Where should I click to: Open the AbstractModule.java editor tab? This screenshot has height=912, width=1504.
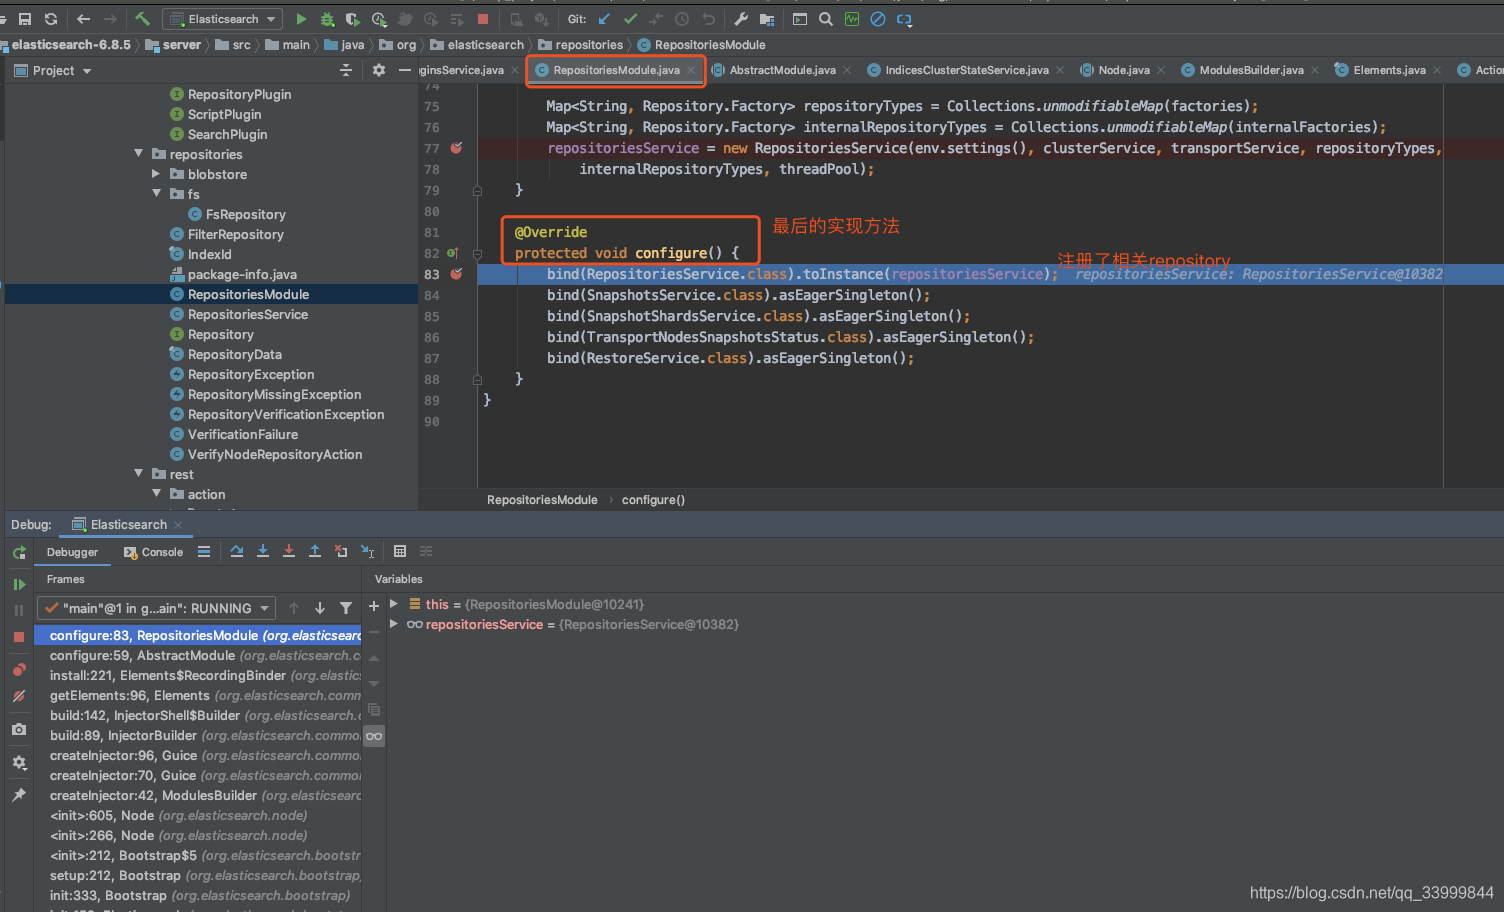782,70
